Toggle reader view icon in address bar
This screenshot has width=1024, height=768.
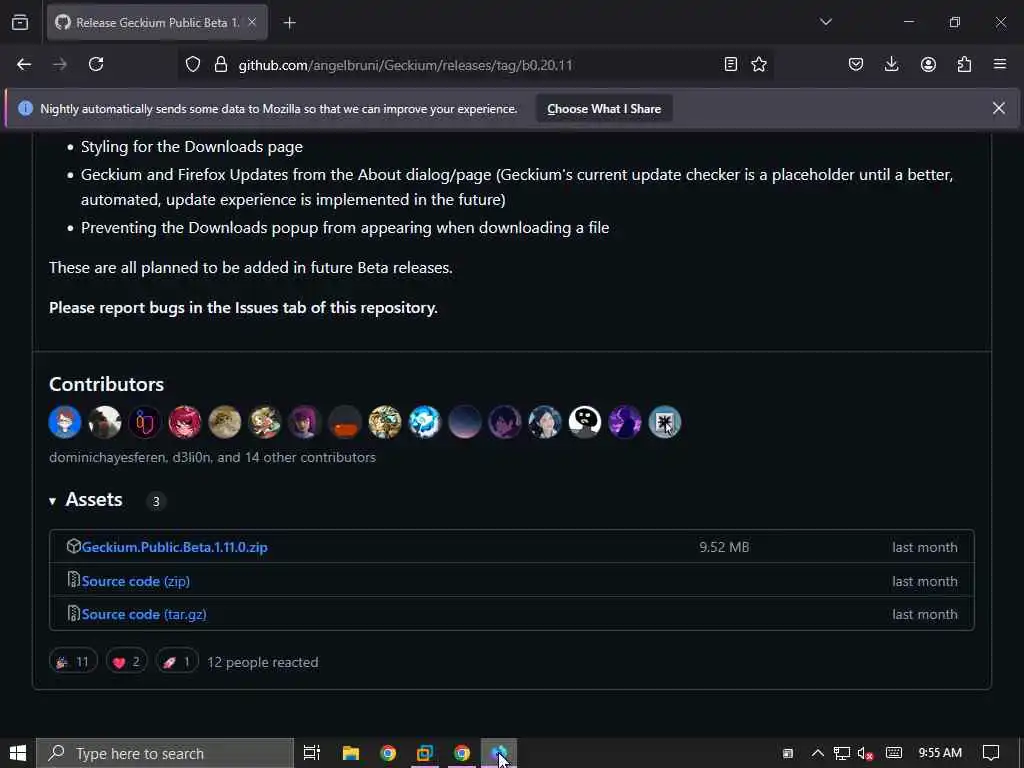click(x=731, y=64)
